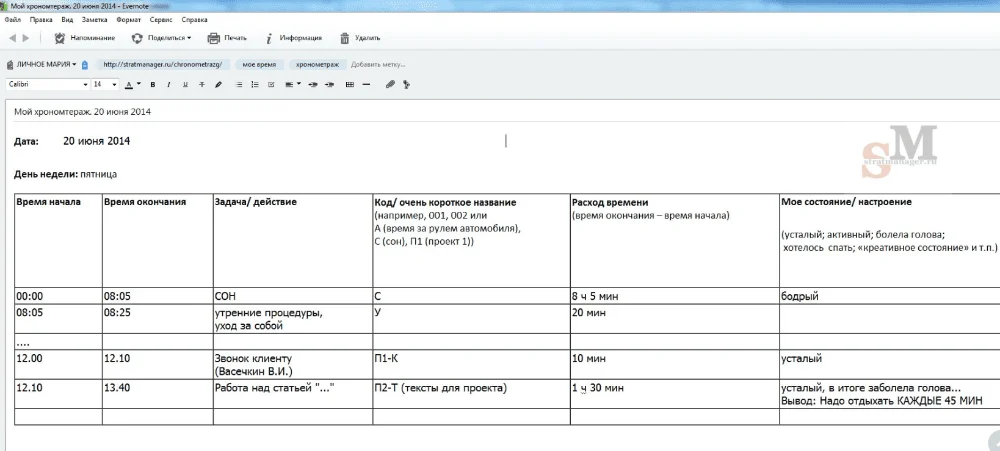The width and height of the screenshot is (1000, 451).
Task: Open note Information (Информация) panel
Action: tap(269, 38)
